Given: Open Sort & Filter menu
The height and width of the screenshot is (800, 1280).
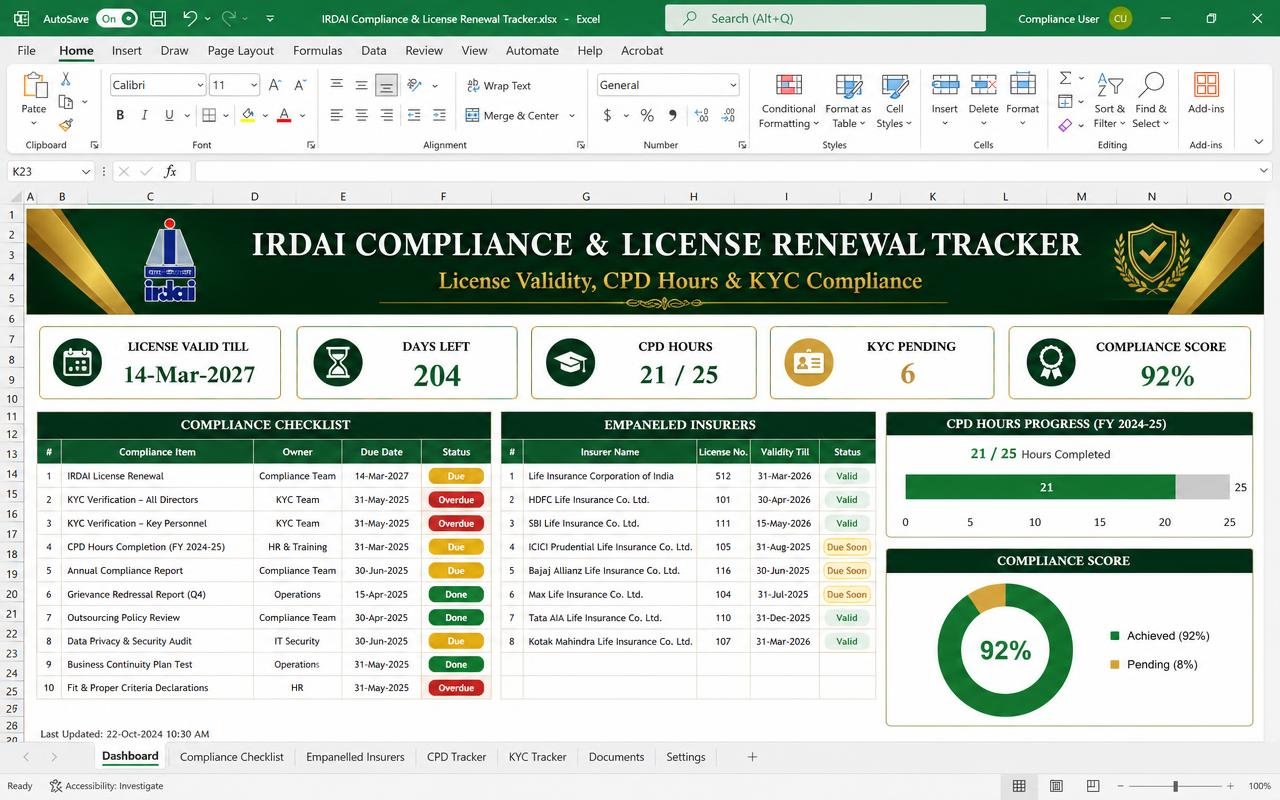Looking at the screenshot, I should click(x=1109, y=100).
